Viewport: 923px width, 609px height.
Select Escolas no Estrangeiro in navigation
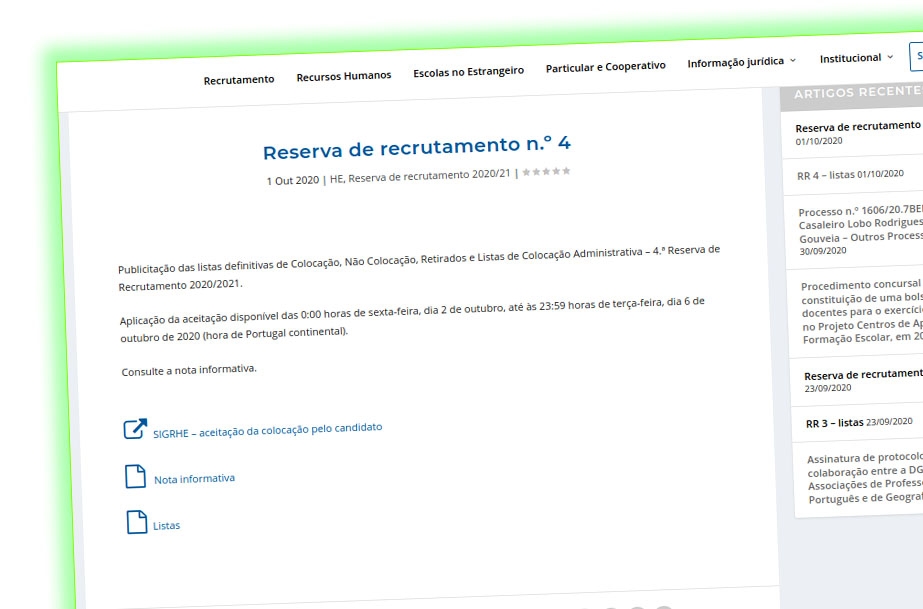(468, 71)
